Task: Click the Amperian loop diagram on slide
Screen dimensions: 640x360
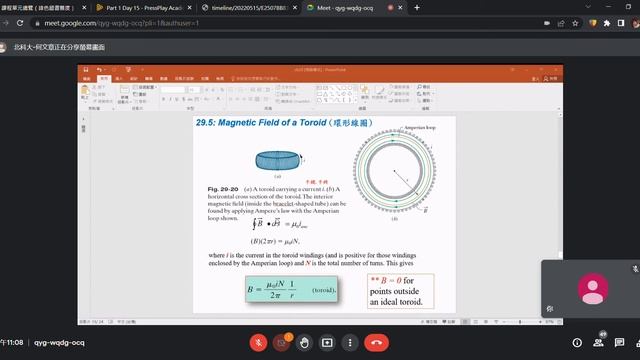Action: 395,171
